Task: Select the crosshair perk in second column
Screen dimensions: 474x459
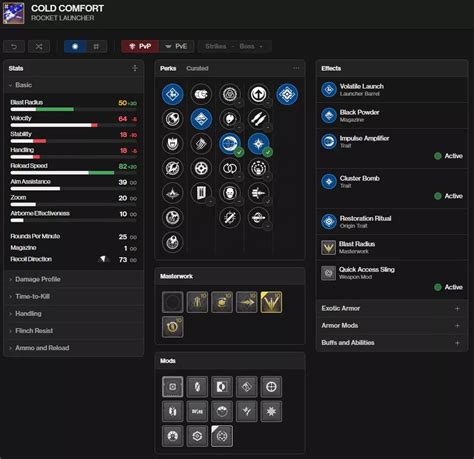Action: click(x=201, y=168)
